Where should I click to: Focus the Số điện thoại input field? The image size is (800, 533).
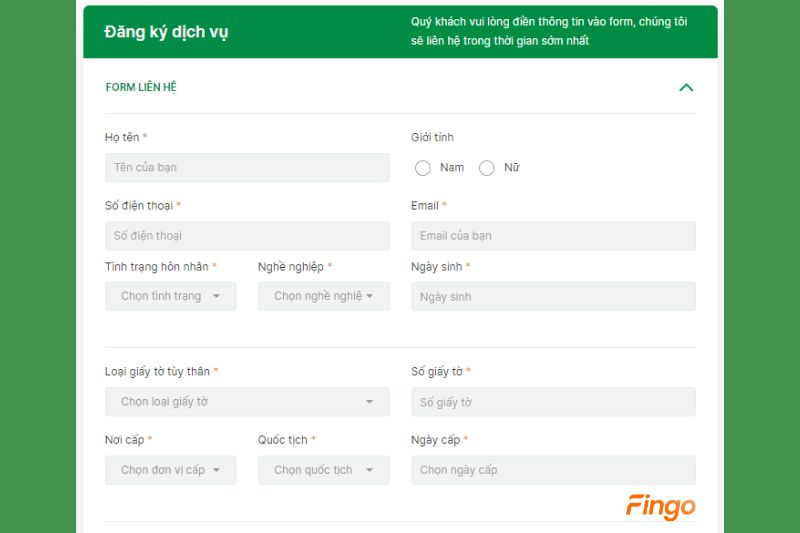click(247, 236)
